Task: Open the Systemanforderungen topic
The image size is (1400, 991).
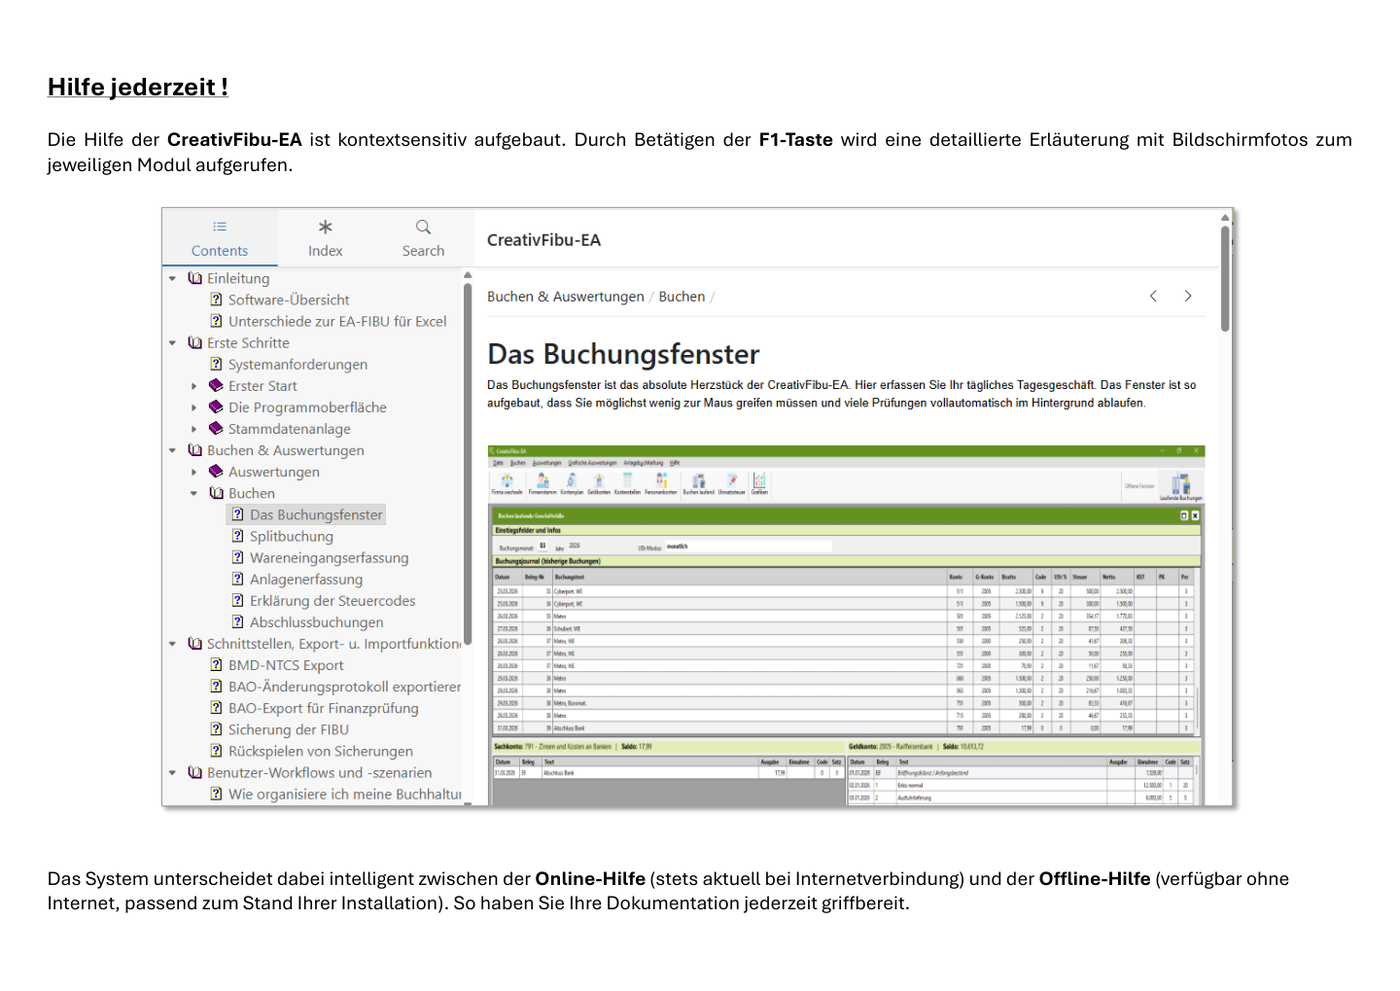Action: [298, 364]
